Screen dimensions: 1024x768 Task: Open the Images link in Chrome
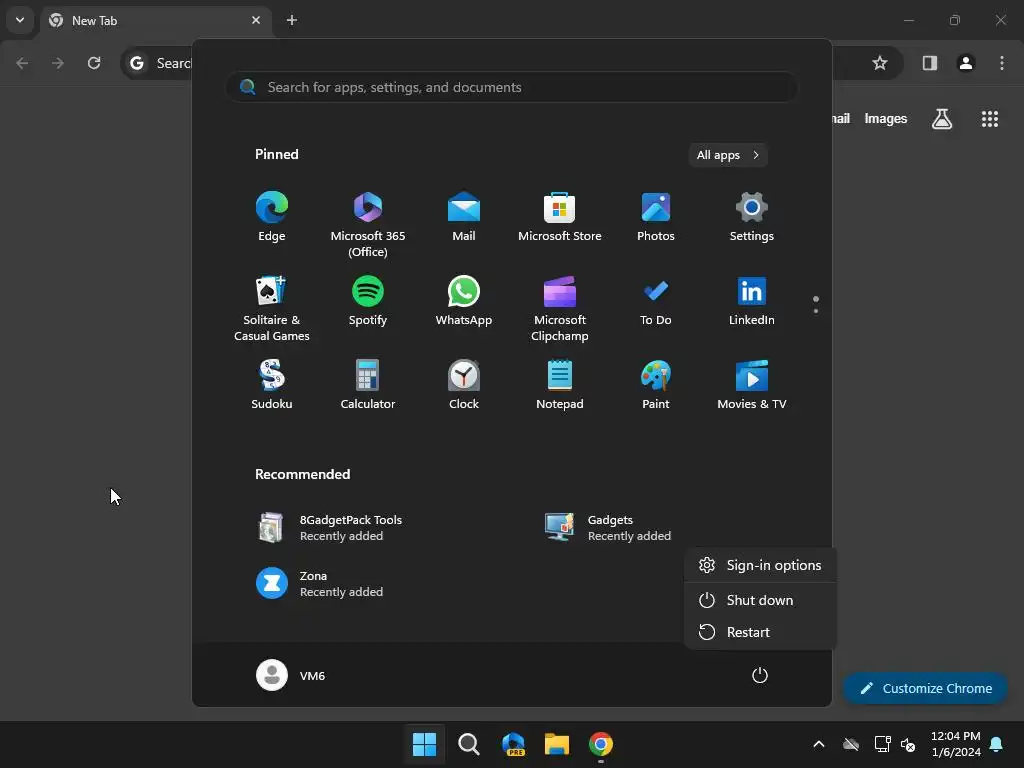point(886,119)
